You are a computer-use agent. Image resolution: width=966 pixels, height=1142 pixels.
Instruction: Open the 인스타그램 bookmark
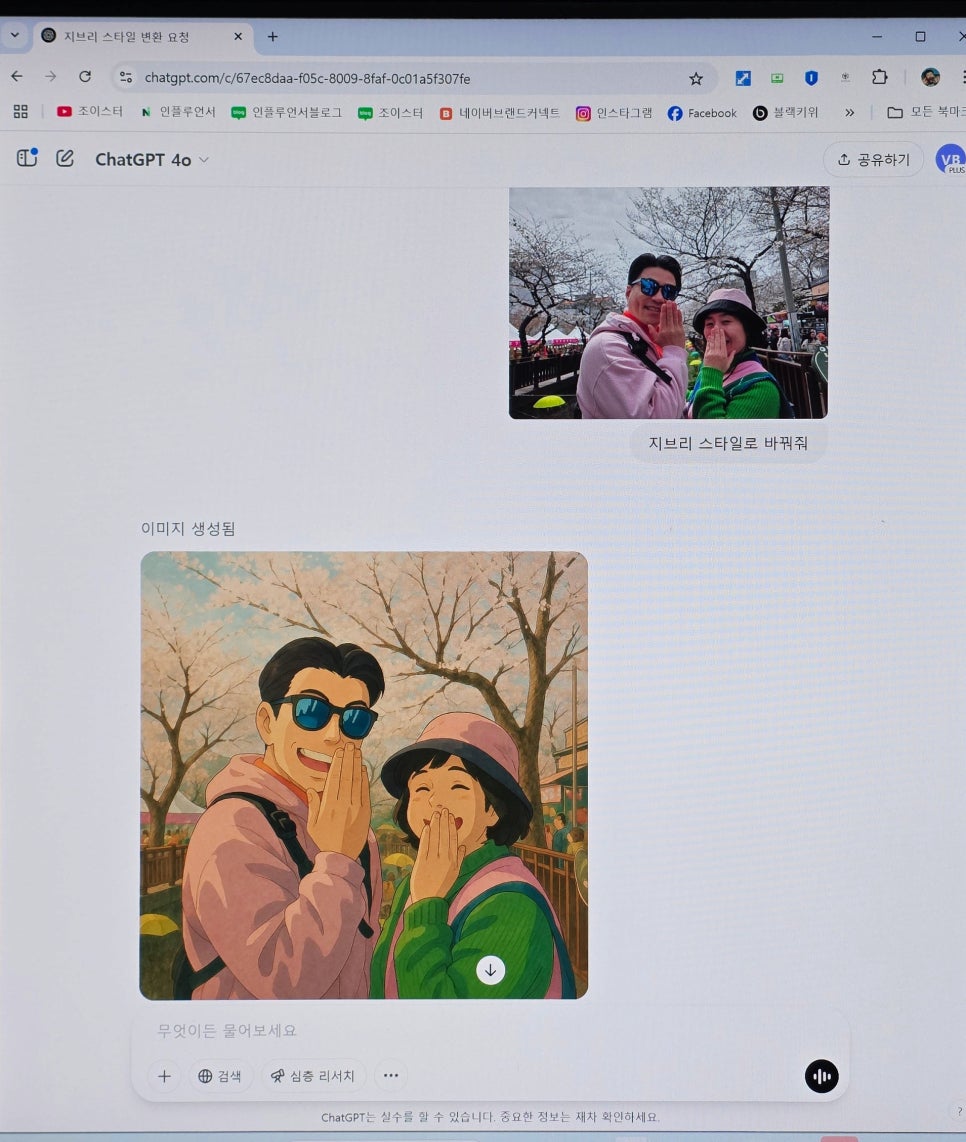coord(613,113)
